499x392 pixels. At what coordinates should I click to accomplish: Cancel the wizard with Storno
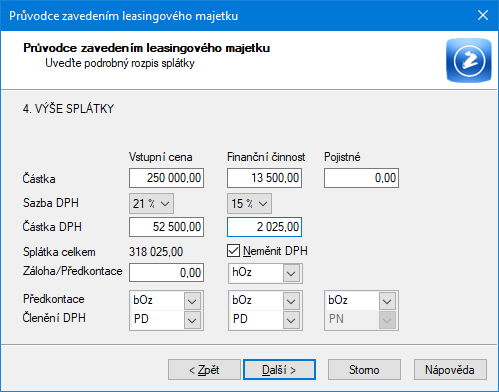[364, 369]
